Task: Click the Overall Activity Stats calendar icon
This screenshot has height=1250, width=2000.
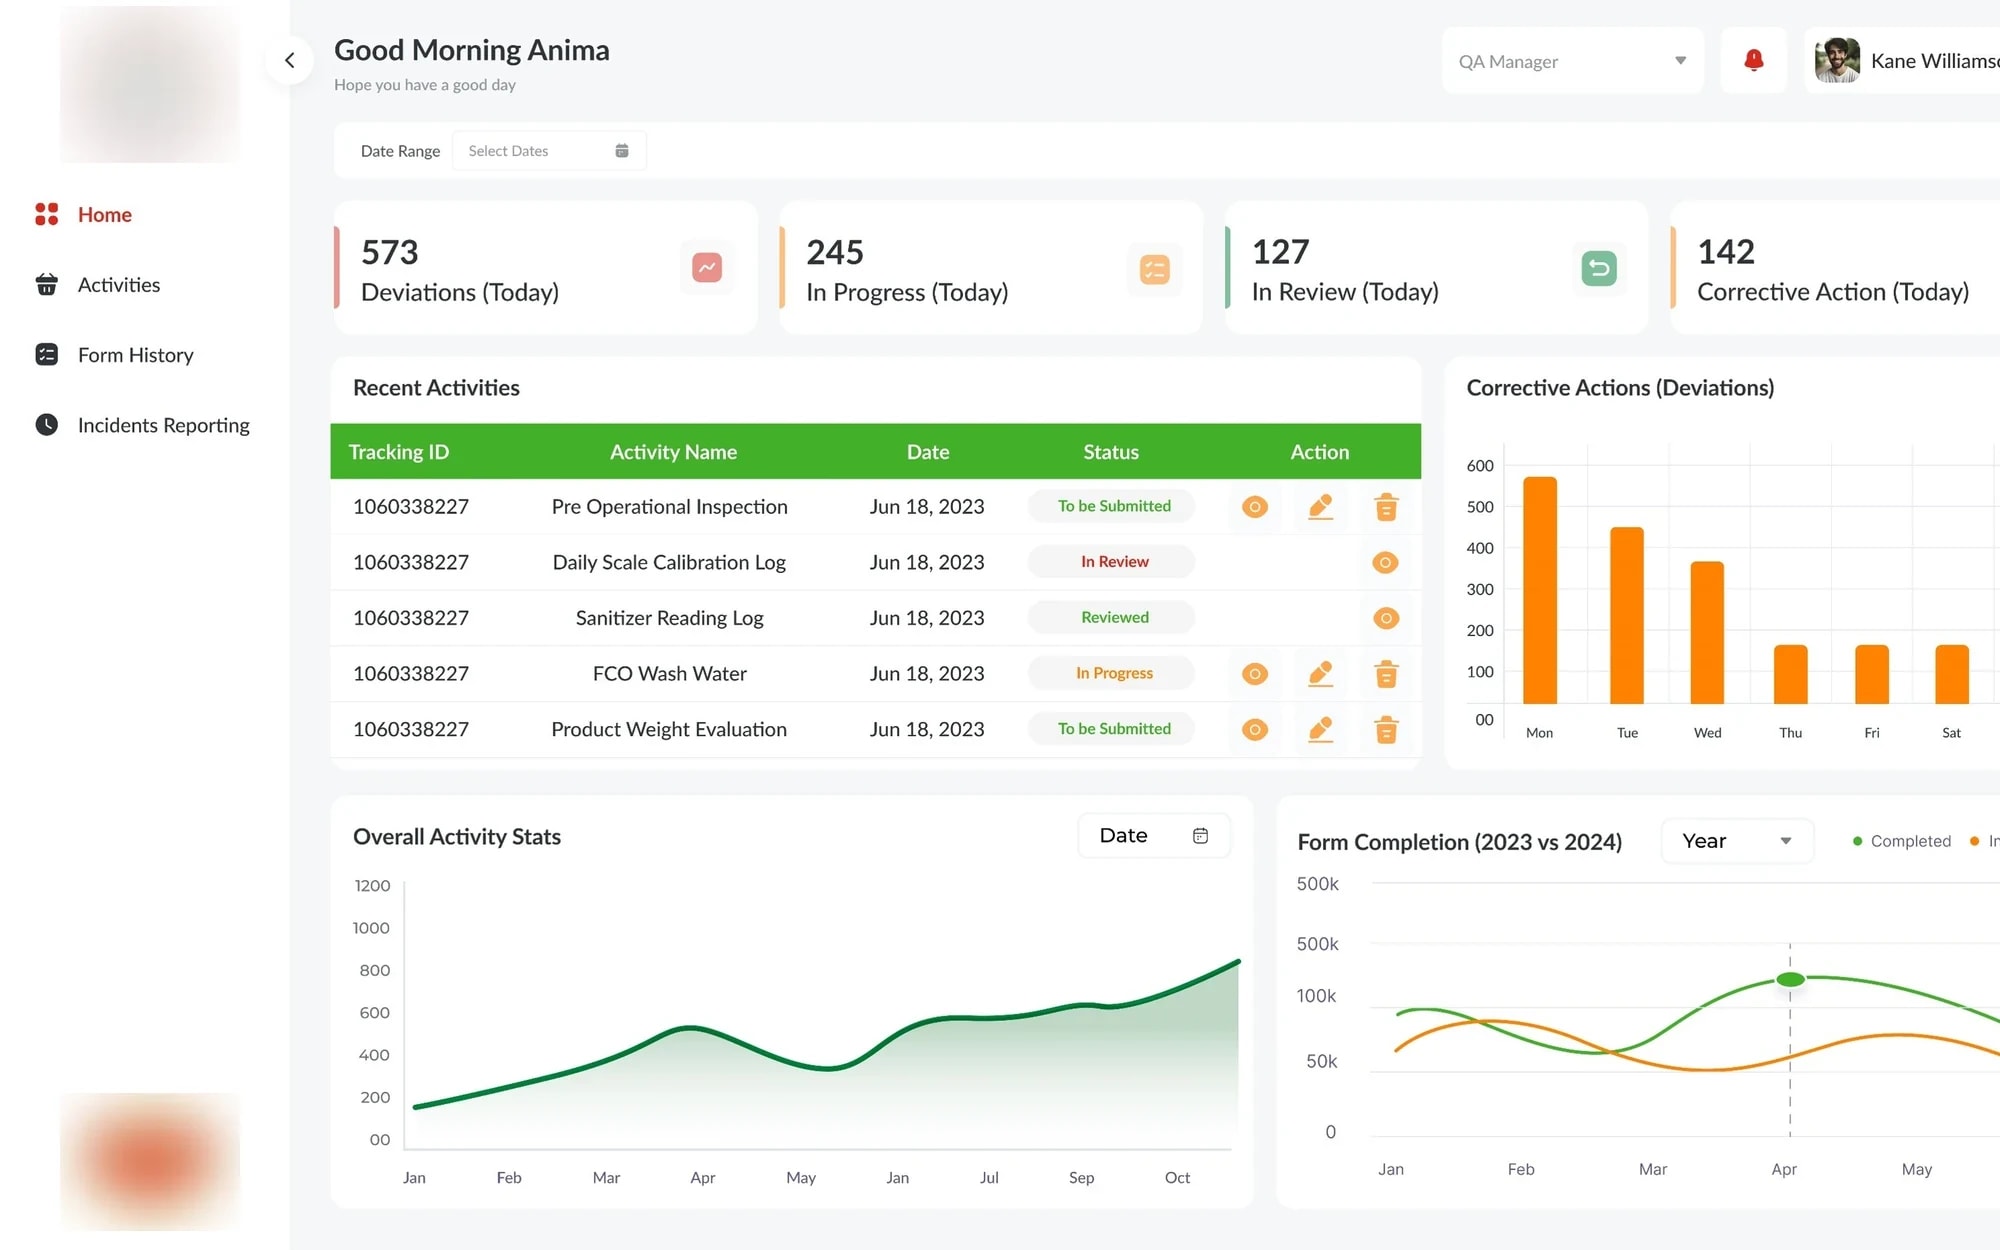Action: click(x=1200, y=836)
